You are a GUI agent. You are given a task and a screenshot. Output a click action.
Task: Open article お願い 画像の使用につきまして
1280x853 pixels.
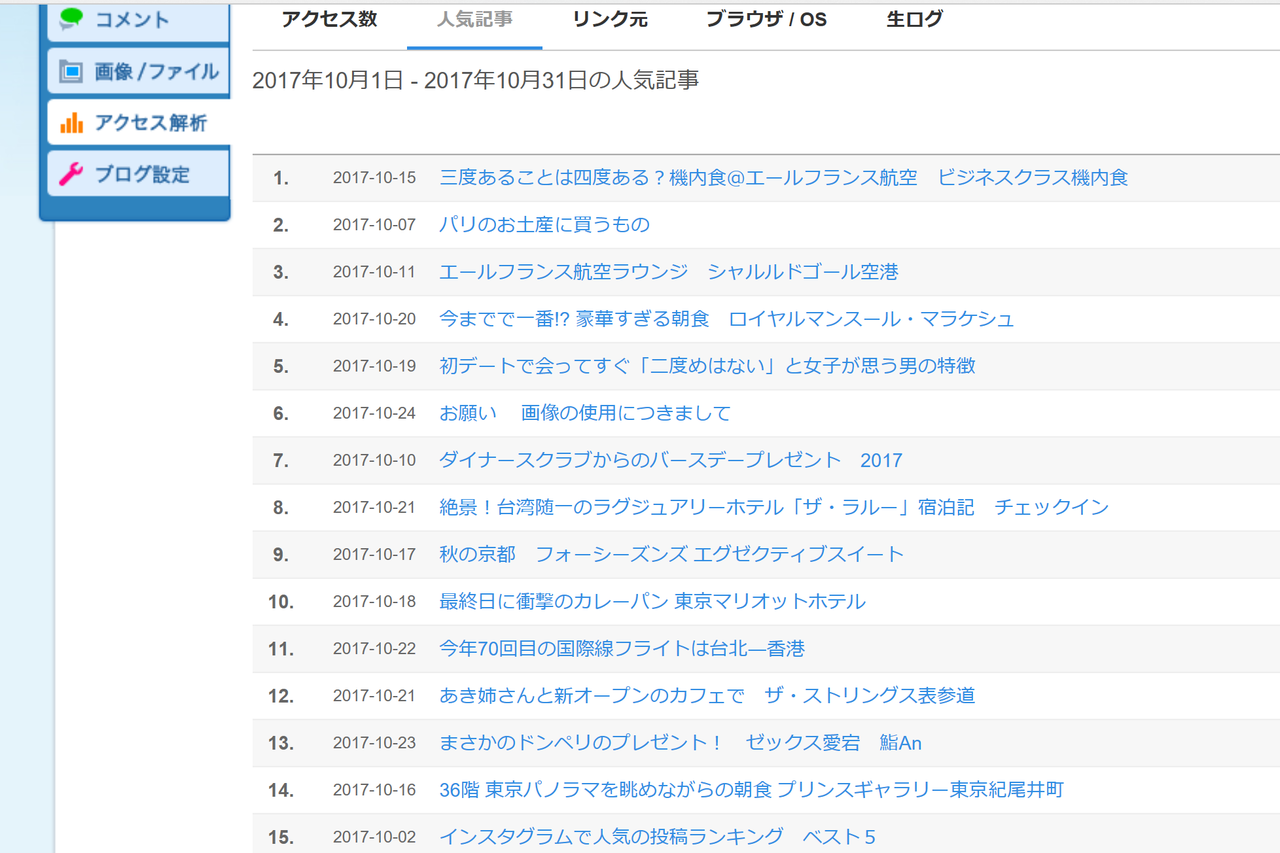tap(585, 413)
